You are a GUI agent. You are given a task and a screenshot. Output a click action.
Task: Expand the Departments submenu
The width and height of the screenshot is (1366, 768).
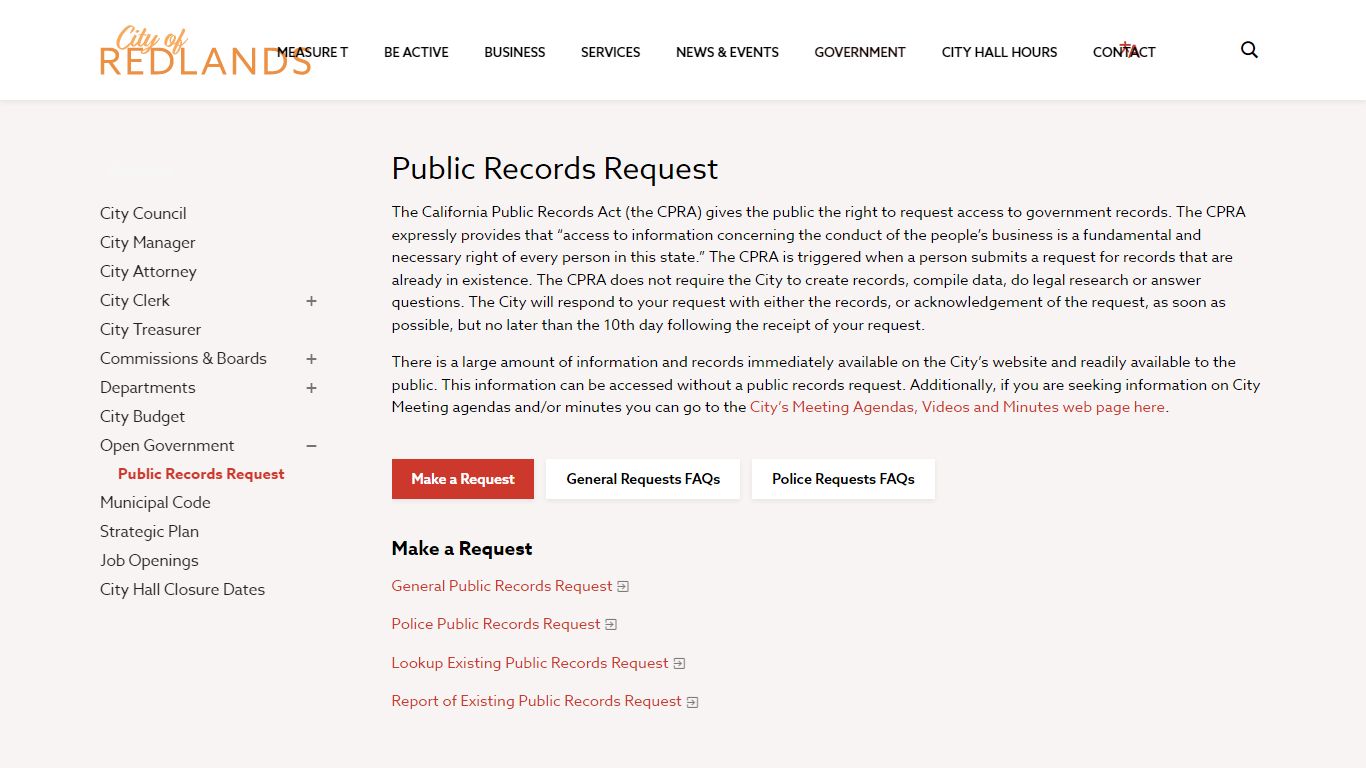click(x=311, y=388)
